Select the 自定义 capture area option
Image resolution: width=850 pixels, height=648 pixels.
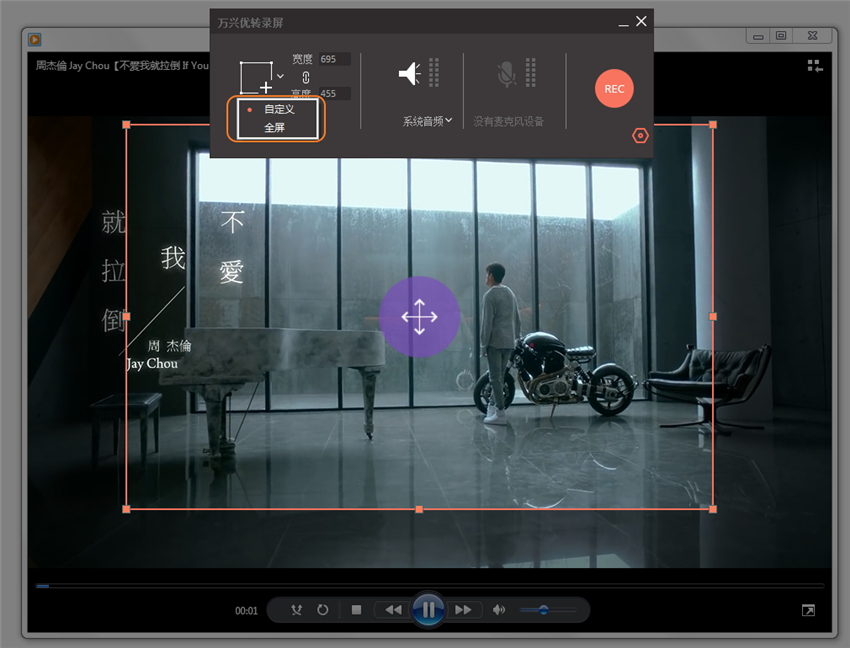click(278, 109)
